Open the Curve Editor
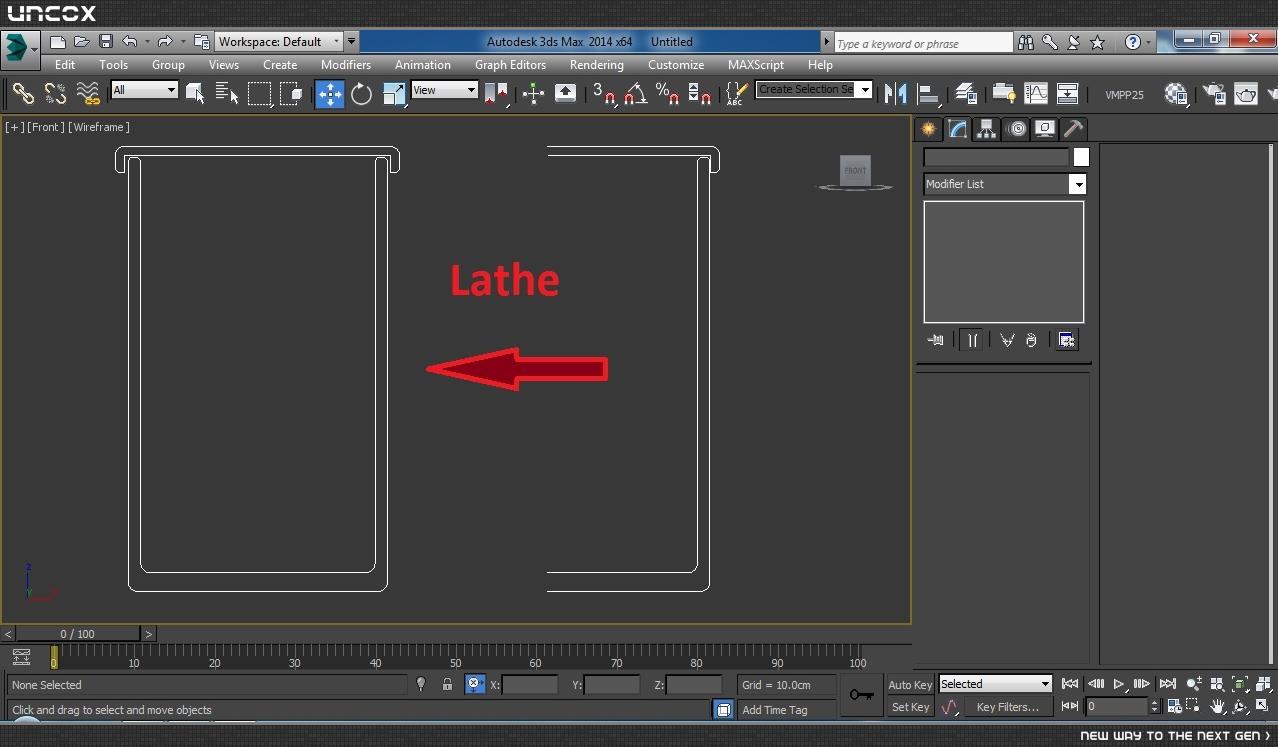Viewport: 1278px width, 747px height. 1036,94
